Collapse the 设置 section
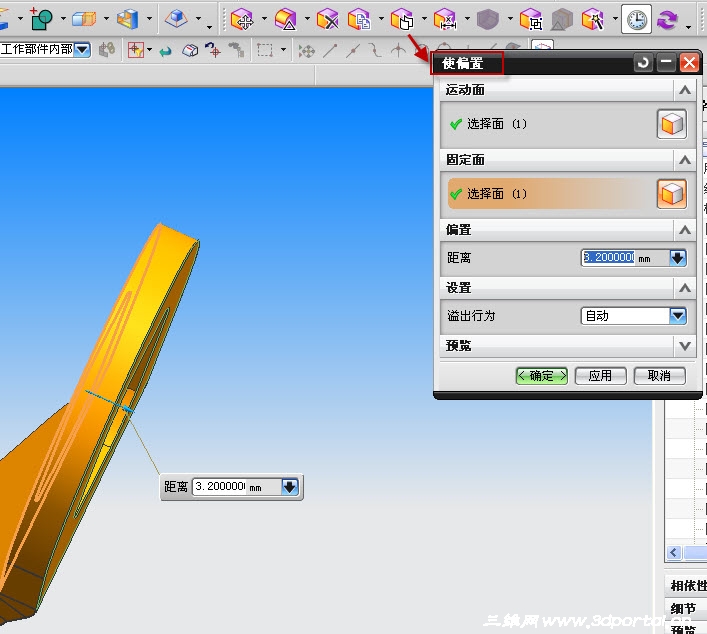 tap(685, 288)
